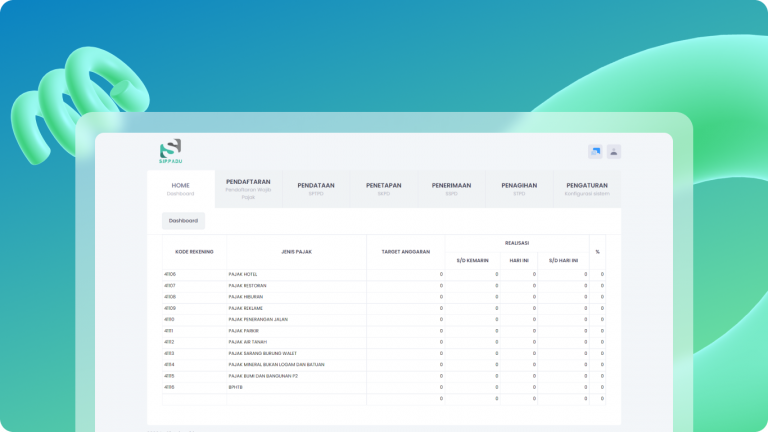
Task: Switch to the HOME tab
Action: click(180, 188)
